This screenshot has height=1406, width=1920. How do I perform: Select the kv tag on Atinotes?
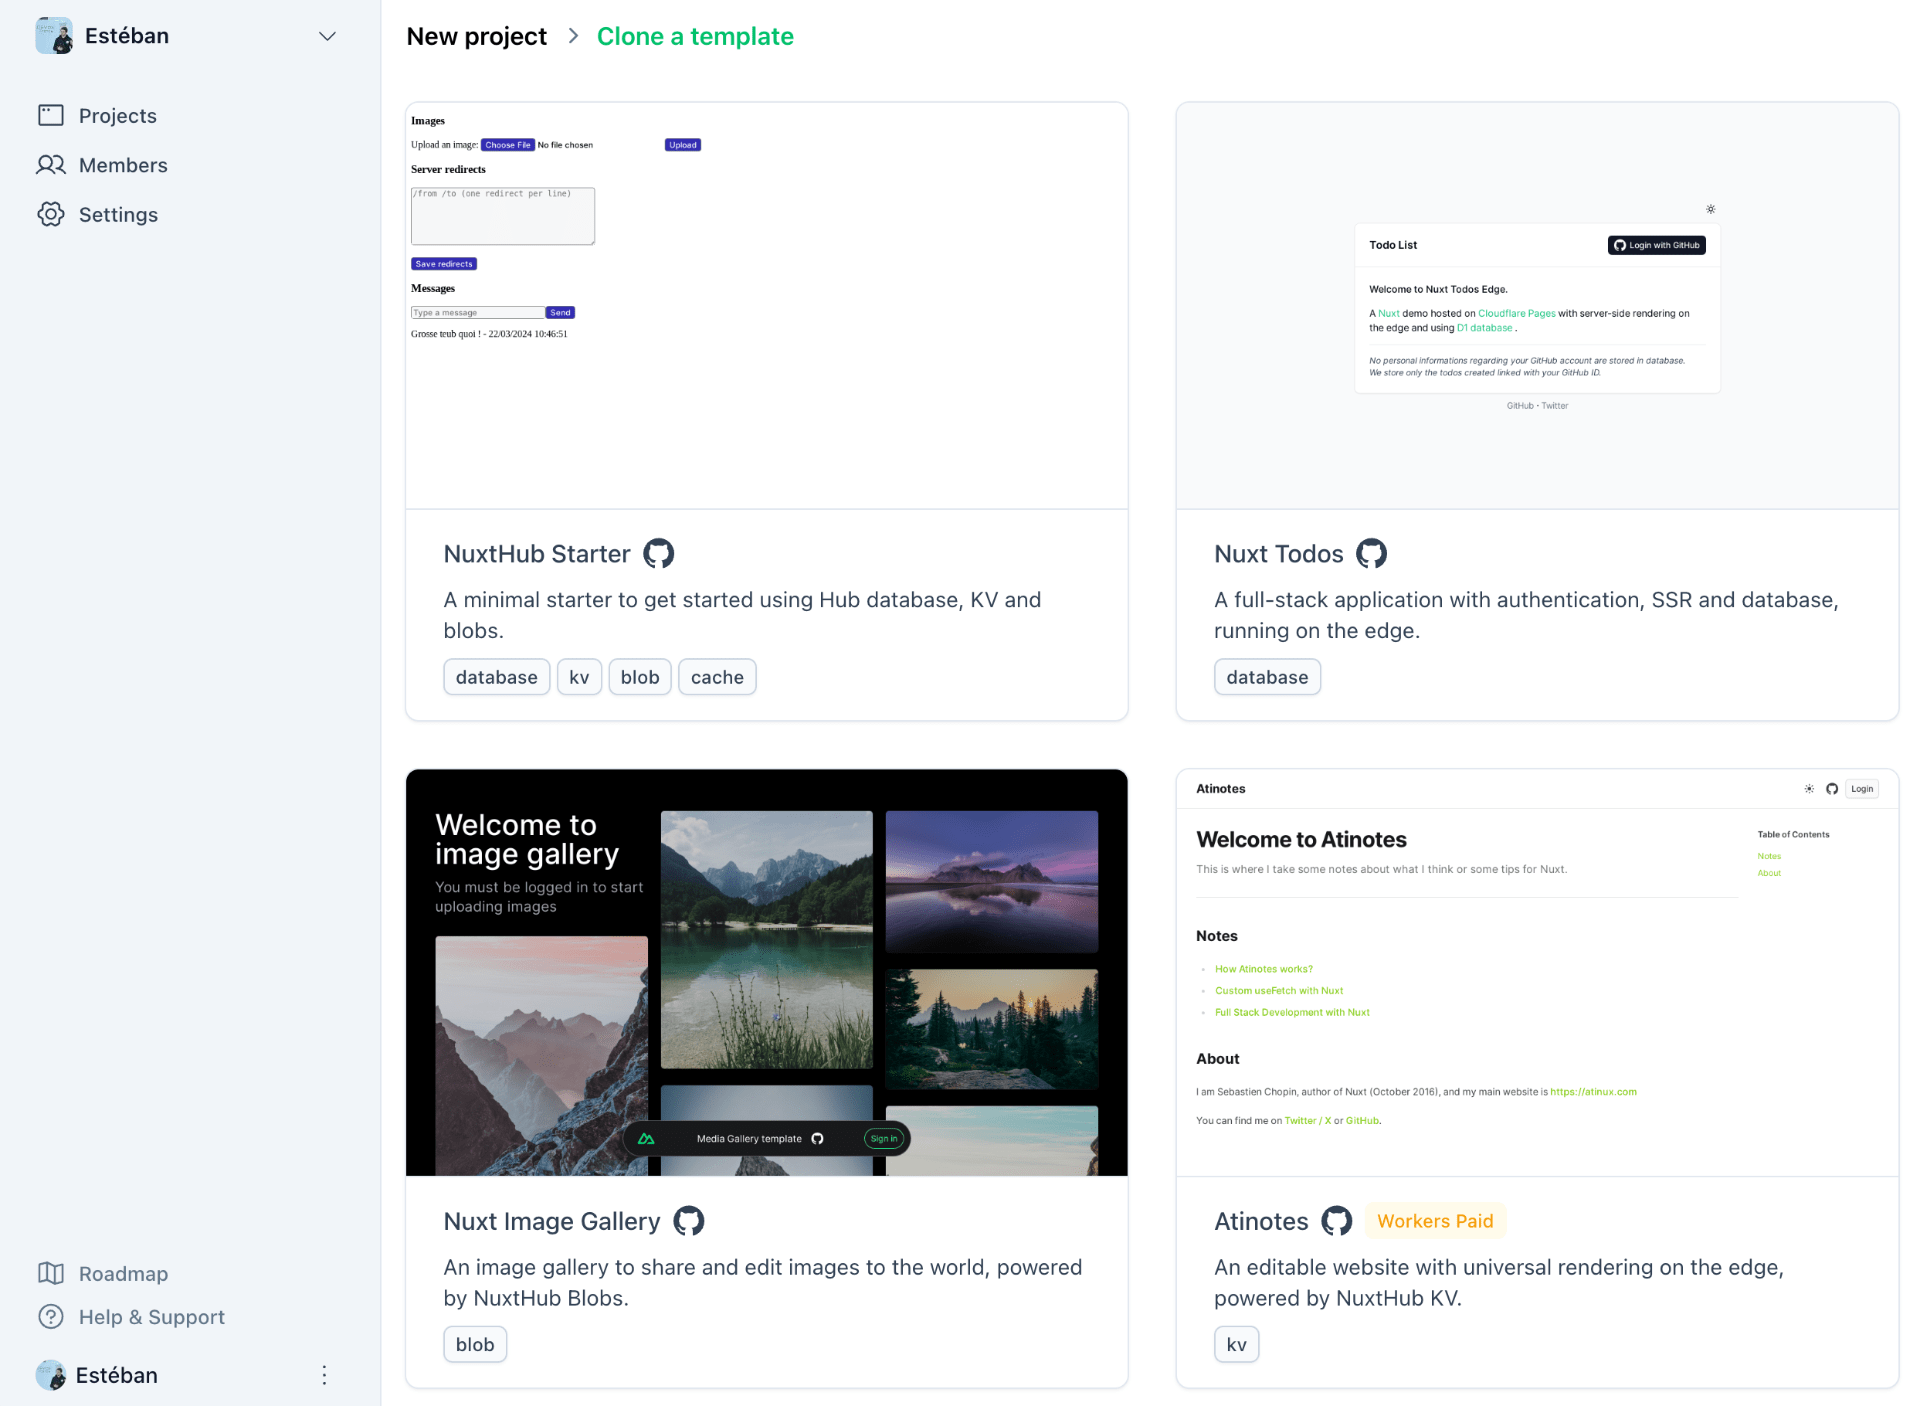(1236, 1344)
